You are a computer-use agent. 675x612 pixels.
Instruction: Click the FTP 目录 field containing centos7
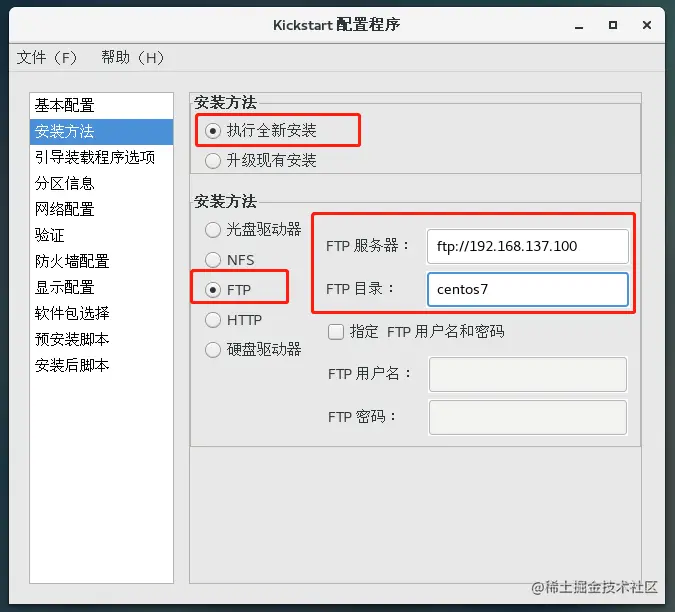(527, 289)
